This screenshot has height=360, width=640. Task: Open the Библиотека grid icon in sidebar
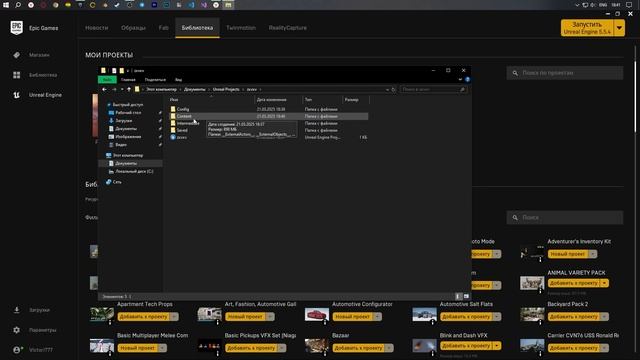click(16, 75)
